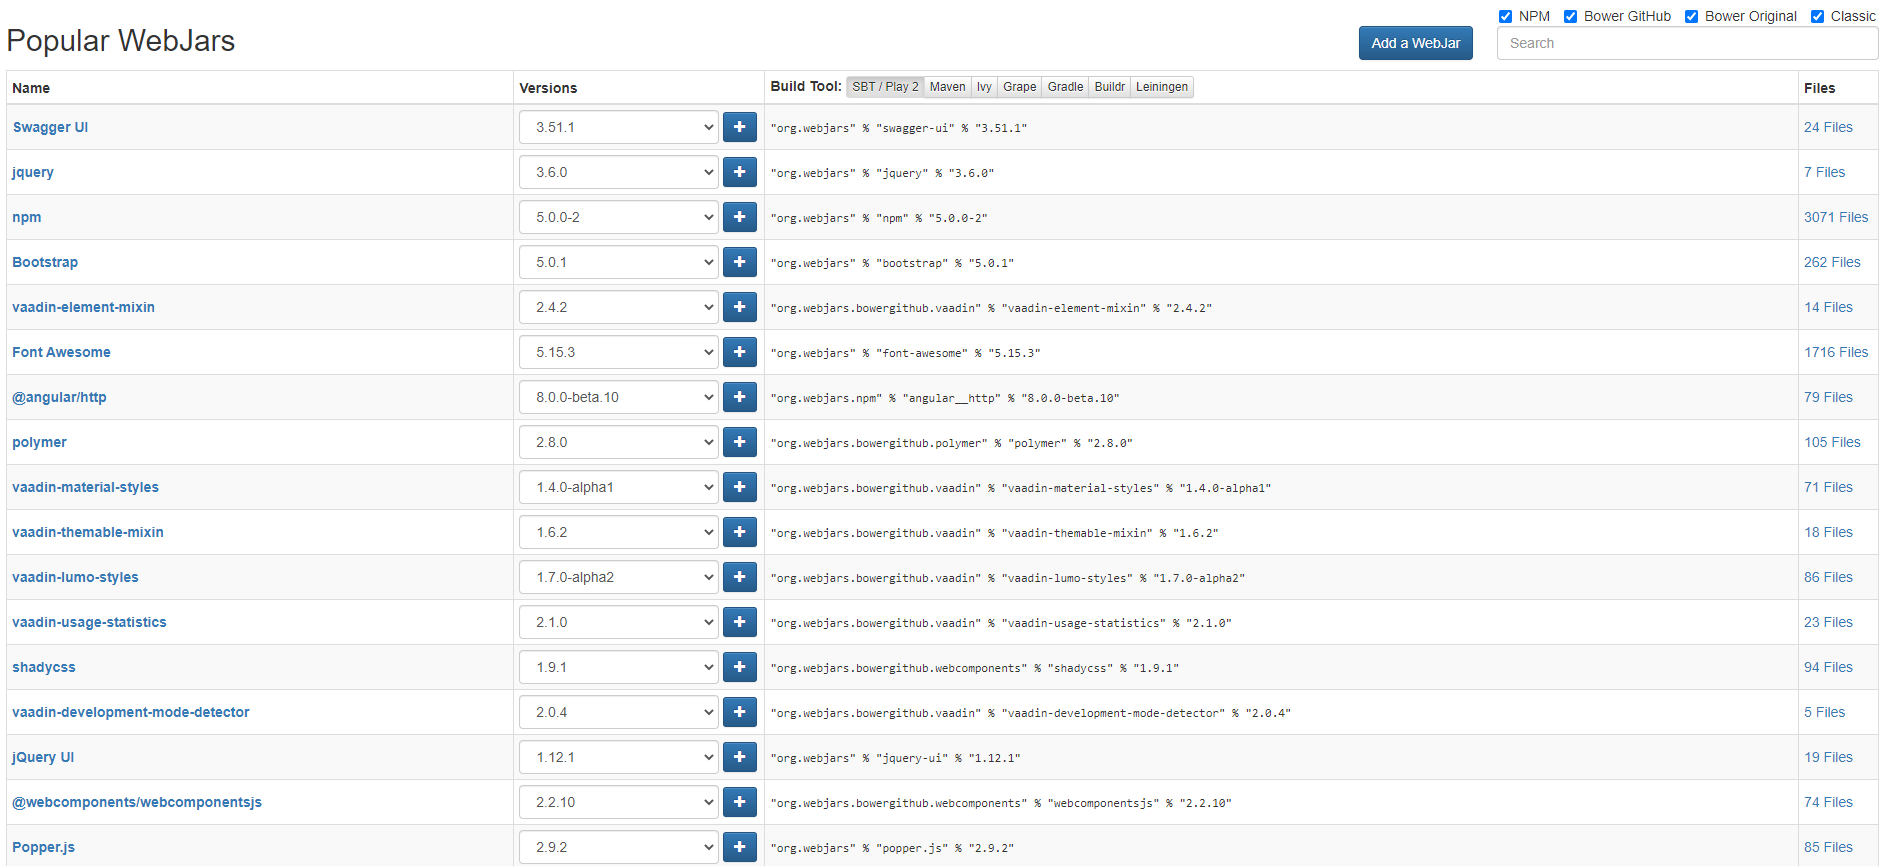
Task: Toggle the Bower GitHub checkbox
Action: 1570,16
